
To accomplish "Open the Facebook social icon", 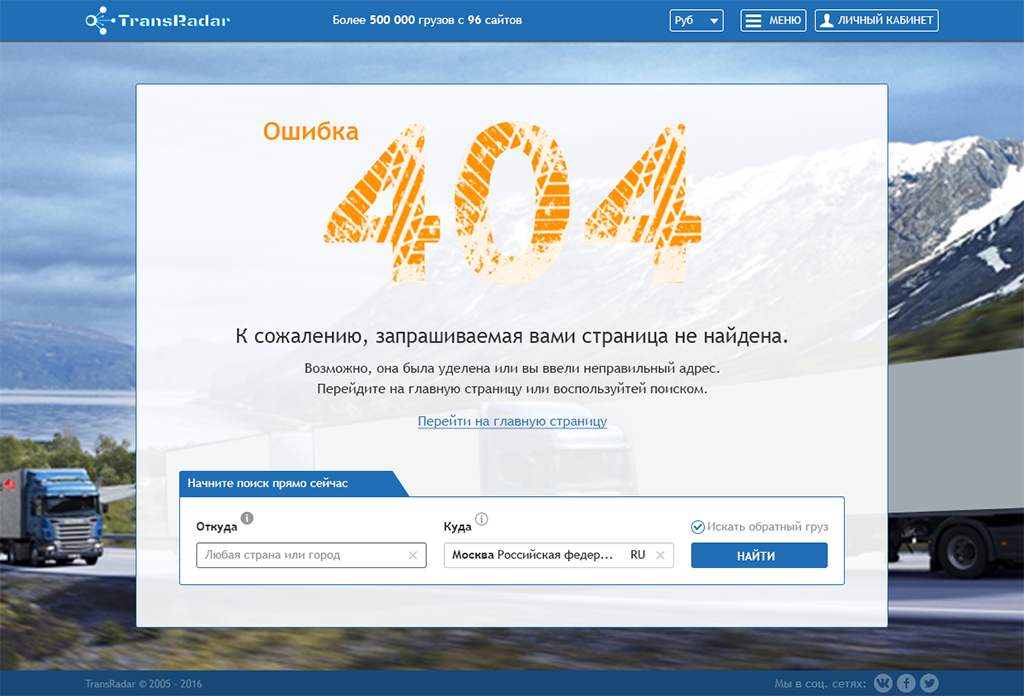I will coord(906,683).
